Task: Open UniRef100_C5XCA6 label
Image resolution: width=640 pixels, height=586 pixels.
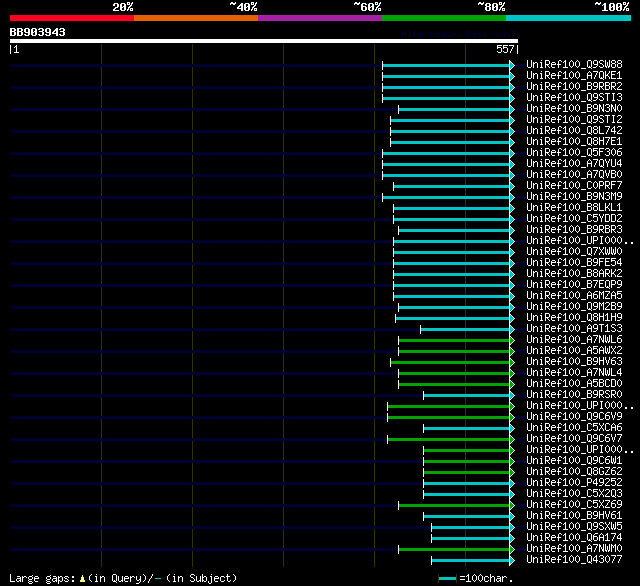Action: 574,428
